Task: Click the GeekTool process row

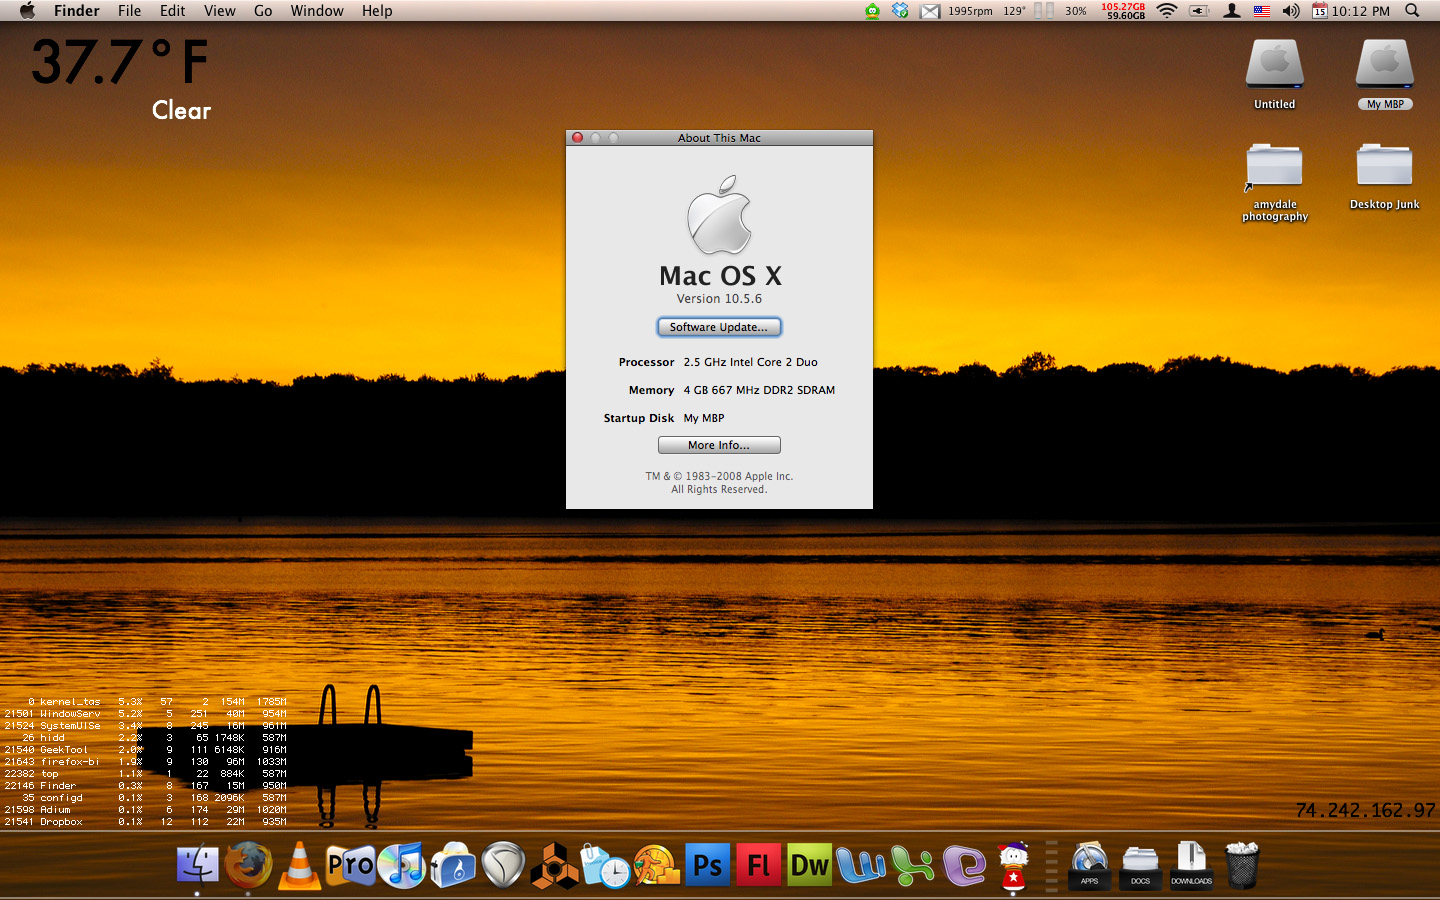Action: click(145, 750)
